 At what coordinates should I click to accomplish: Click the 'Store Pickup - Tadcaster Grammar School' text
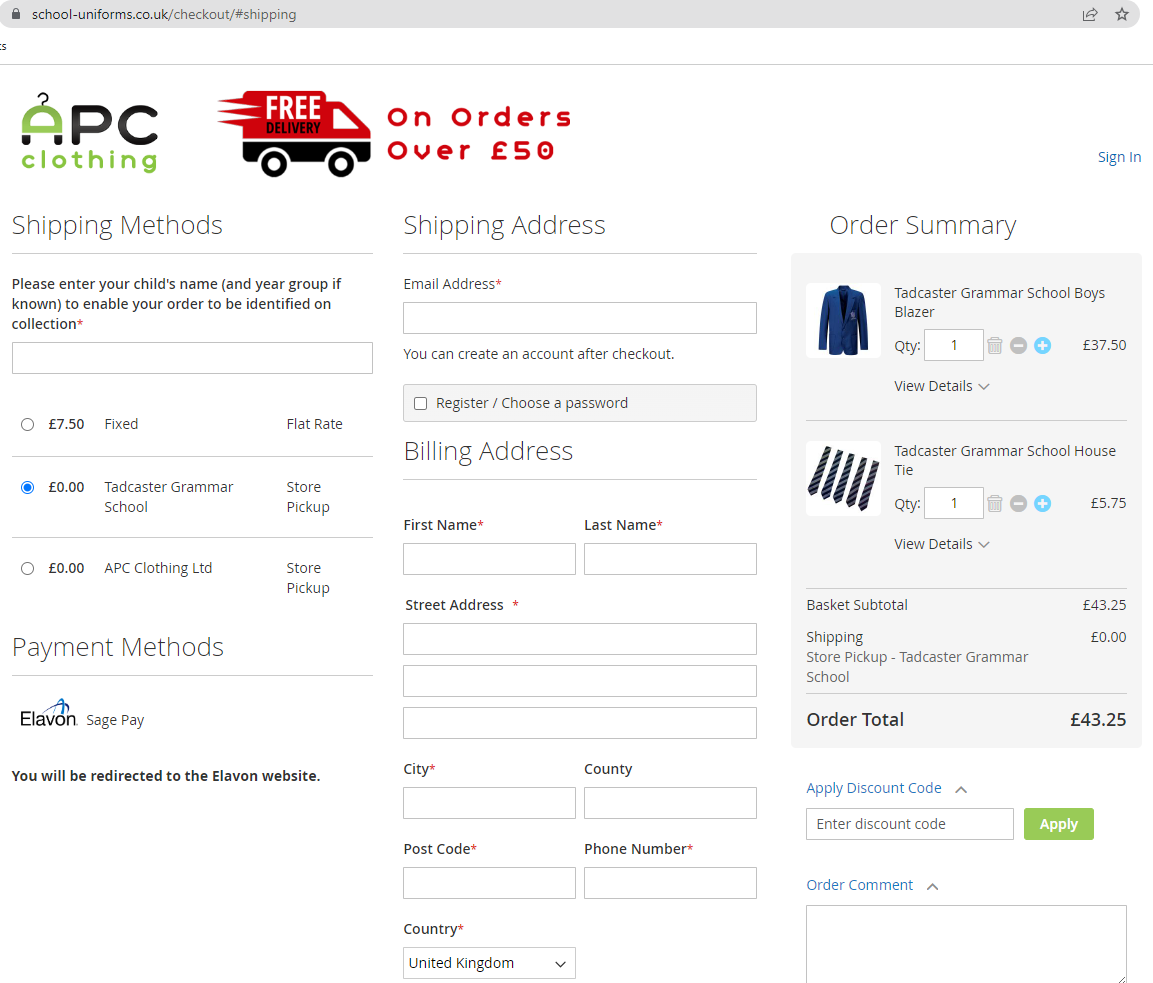click(917, 667)
